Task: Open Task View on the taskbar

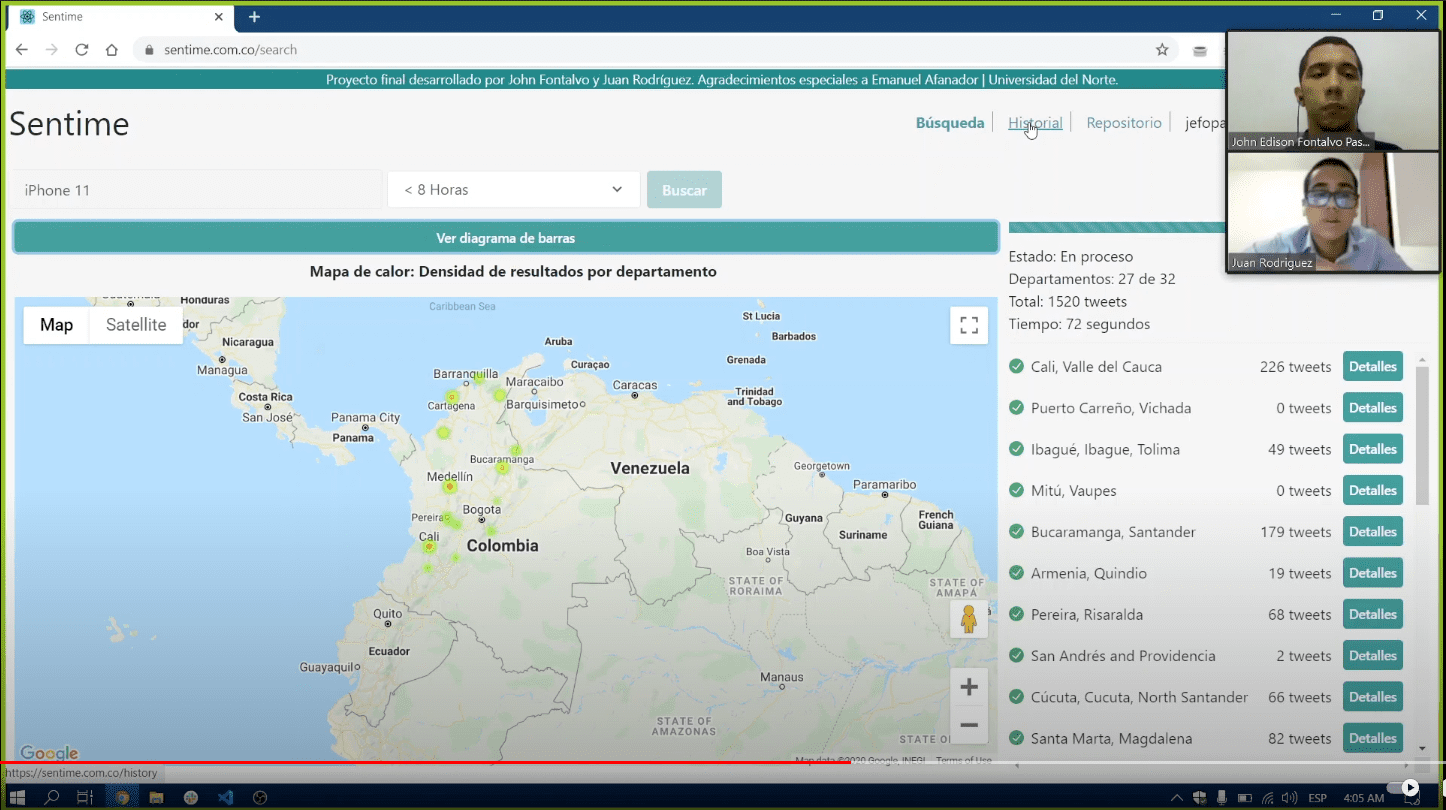Action: pyautogui.click(x=85, y=797)
